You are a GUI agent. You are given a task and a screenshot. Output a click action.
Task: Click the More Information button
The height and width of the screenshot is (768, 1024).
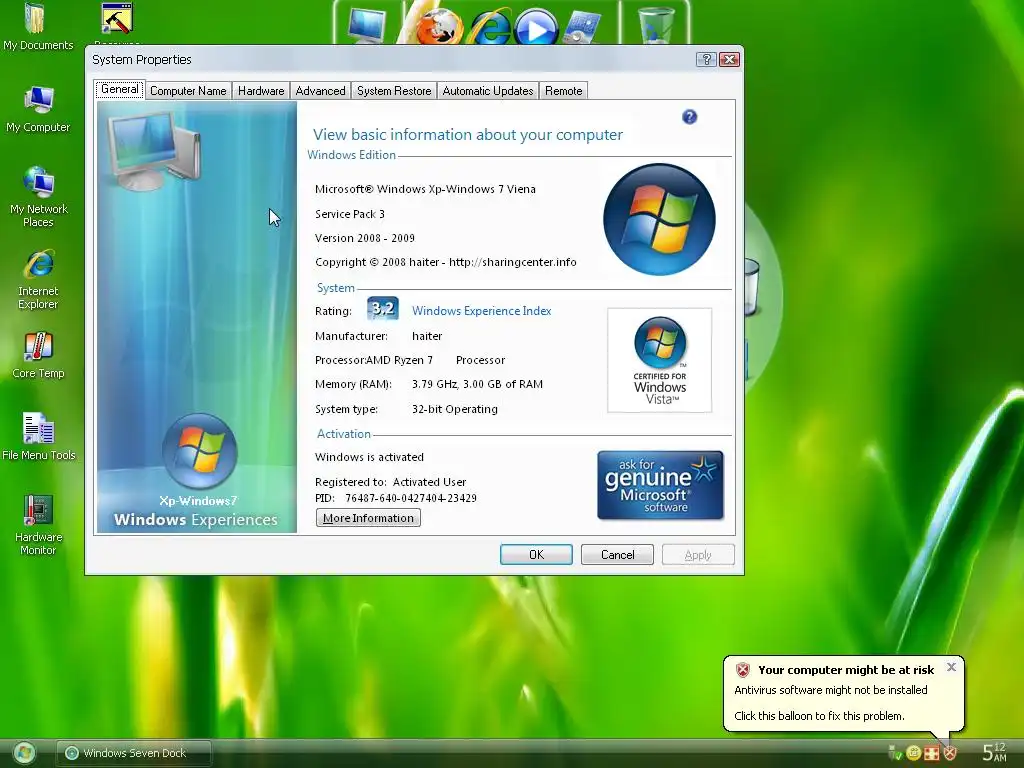(x=368, y=518)
